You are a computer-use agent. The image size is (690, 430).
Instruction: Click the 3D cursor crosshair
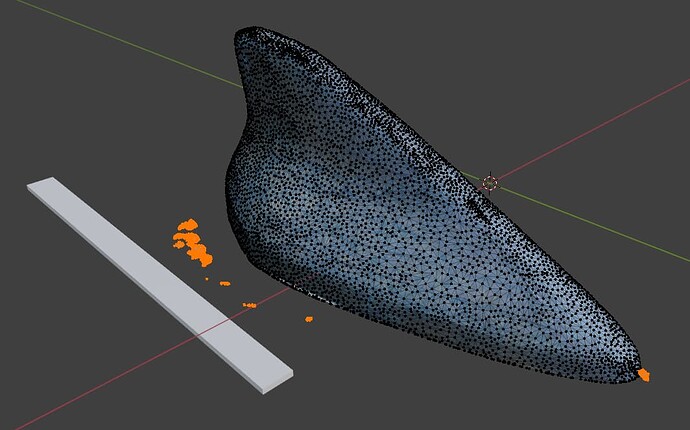tap(490, 183)
